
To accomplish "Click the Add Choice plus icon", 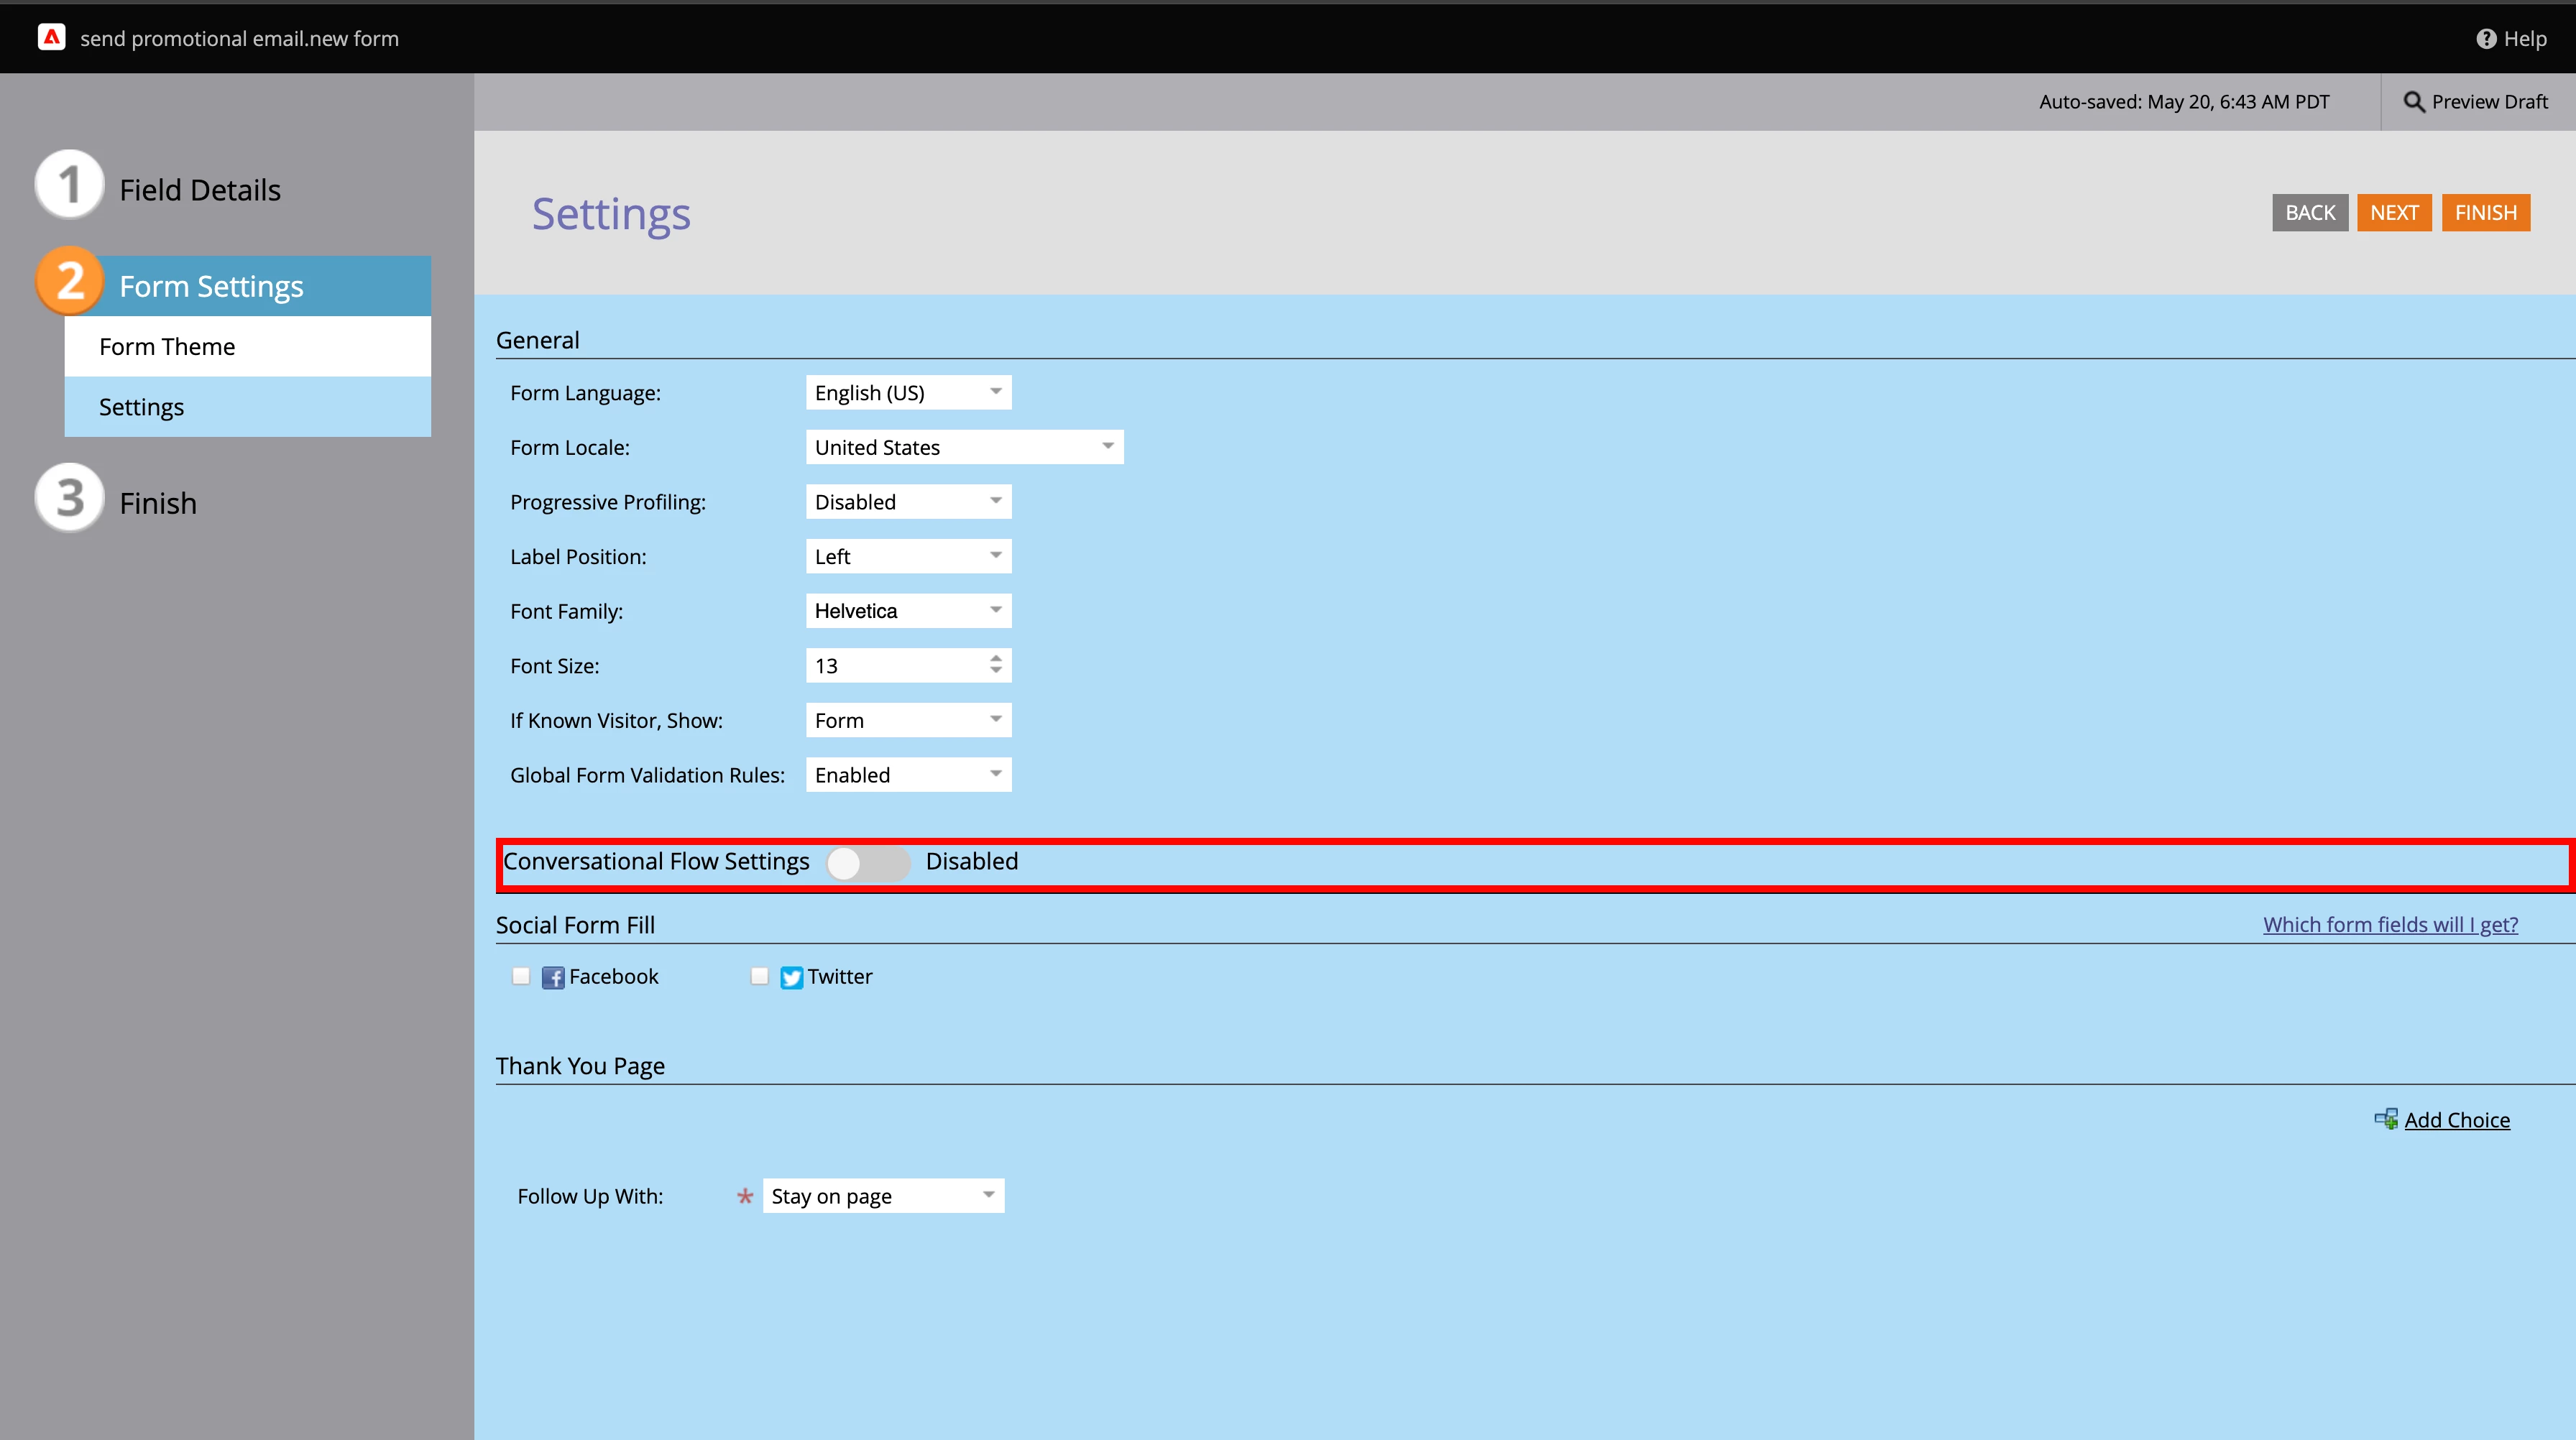I will pyautogui.click(x=2386, y=1119).
